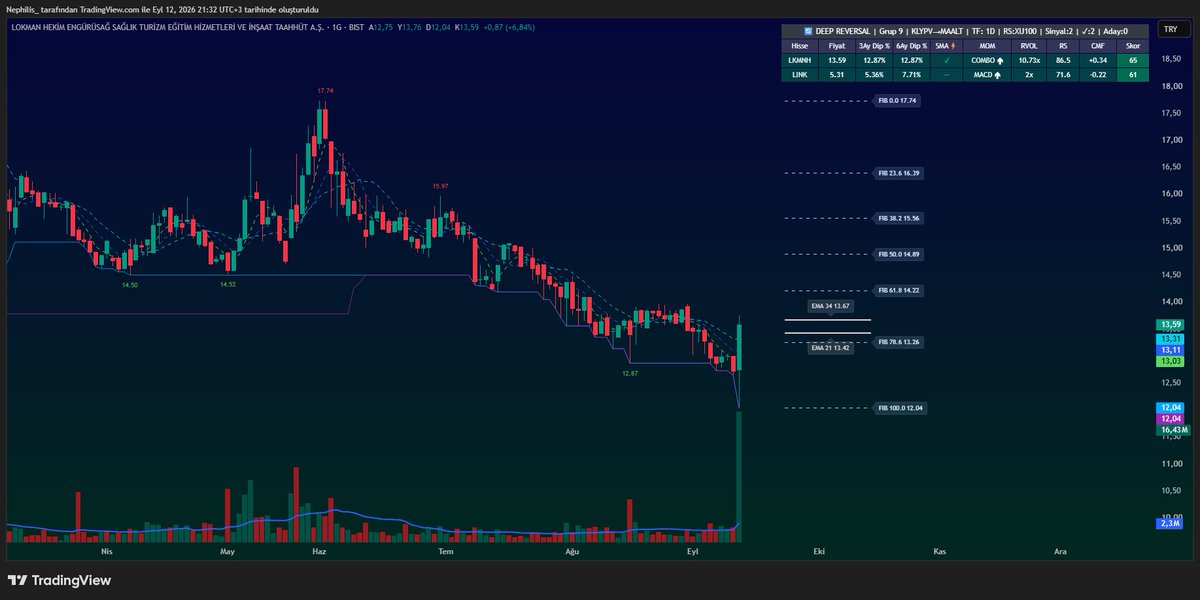1200x600 pixels.
Task: Click the 14.50 low price label
Action: click(130, 285)
